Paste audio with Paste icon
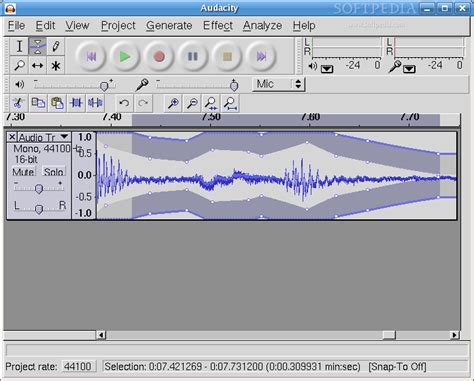Image resolution: width=474 pixels, height=381 pixels. tap(57, 103)
